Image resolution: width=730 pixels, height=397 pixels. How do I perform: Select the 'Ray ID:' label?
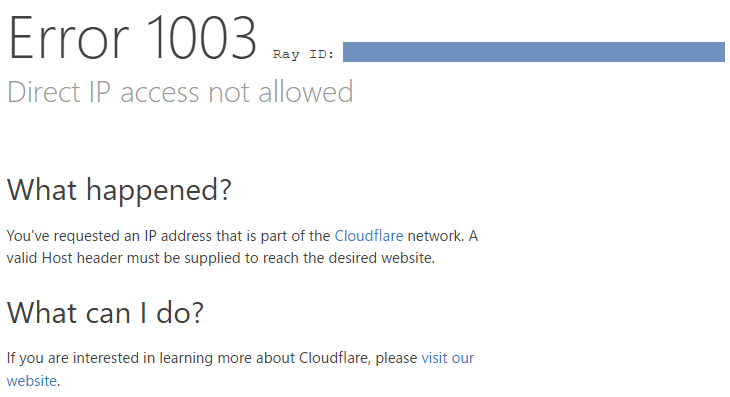[304, 54]
